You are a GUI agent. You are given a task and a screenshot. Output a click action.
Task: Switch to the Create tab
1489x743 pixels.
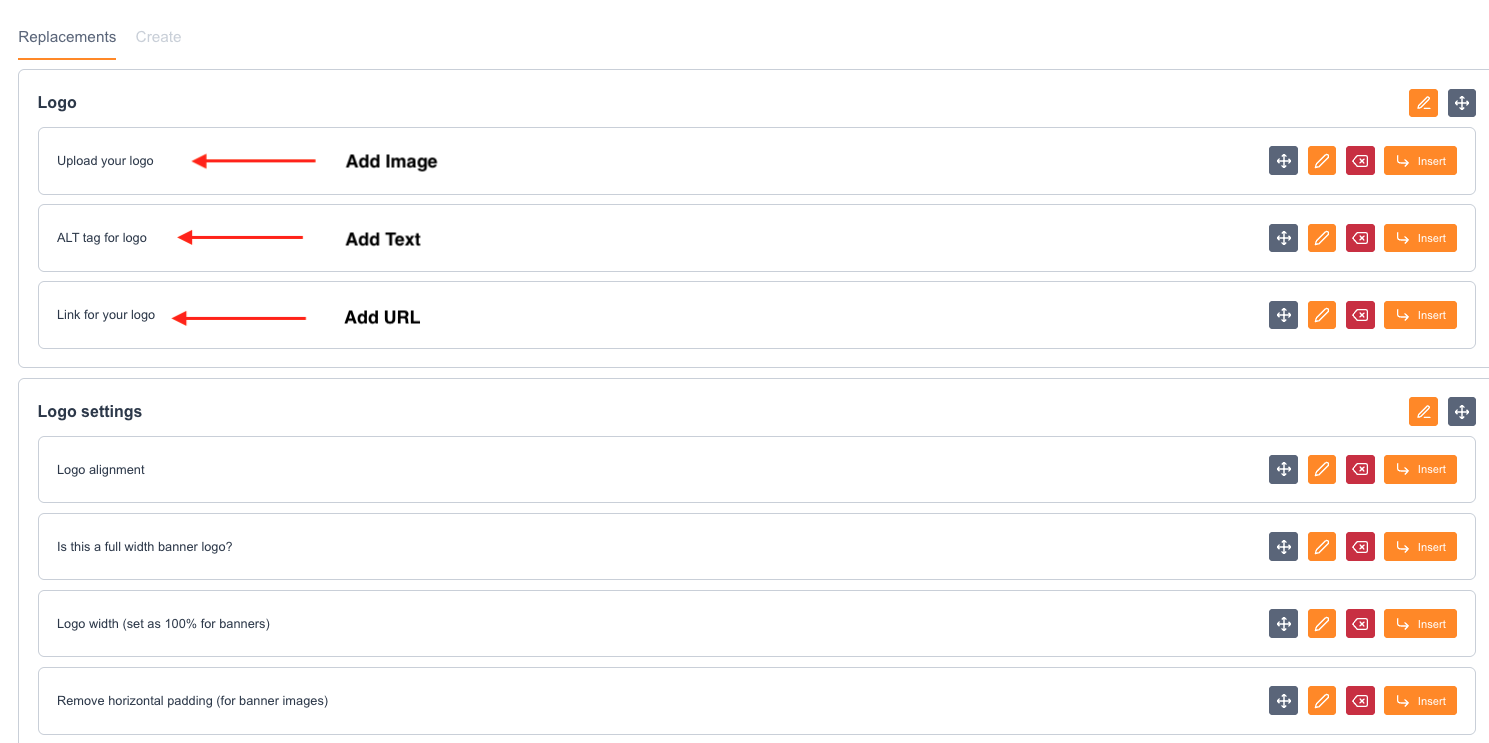tap(158, 37)
